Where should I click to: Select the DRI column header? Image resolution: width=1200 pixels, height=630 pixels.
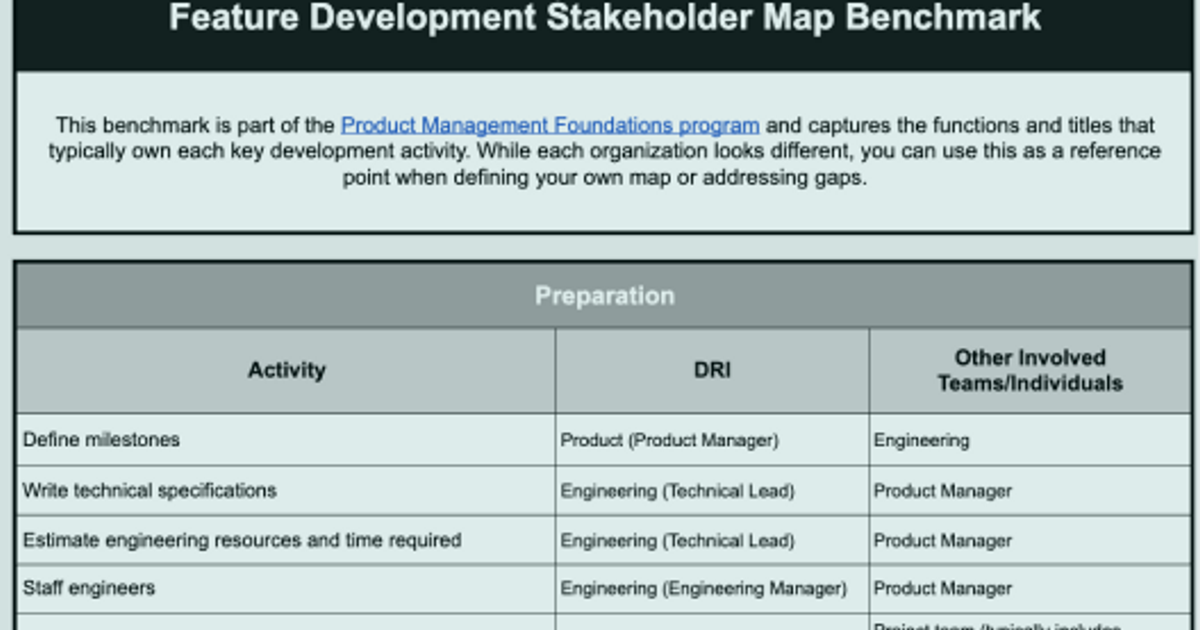click(x=711, y=369)
